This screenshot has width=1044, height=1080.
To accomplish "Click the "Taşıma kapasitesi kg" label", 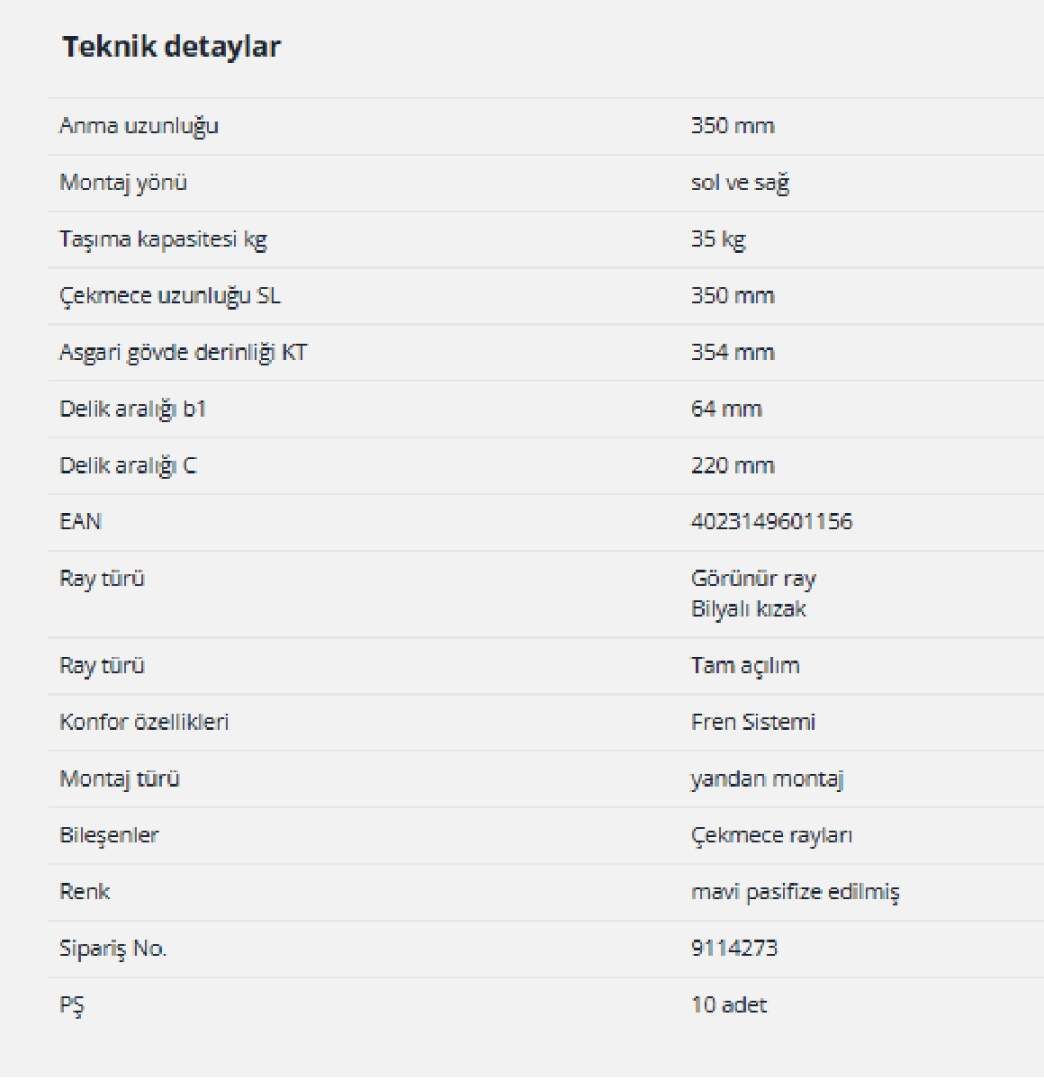I will 163,240.
